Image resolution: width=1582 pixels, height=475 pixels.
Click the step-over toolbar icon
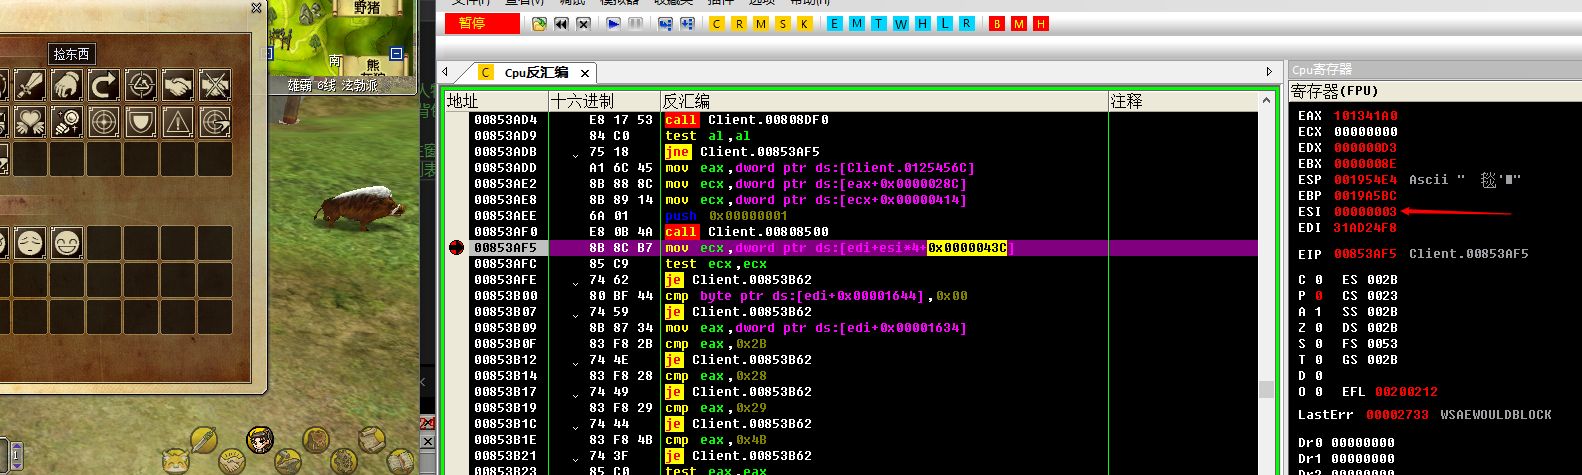(687, 23)
